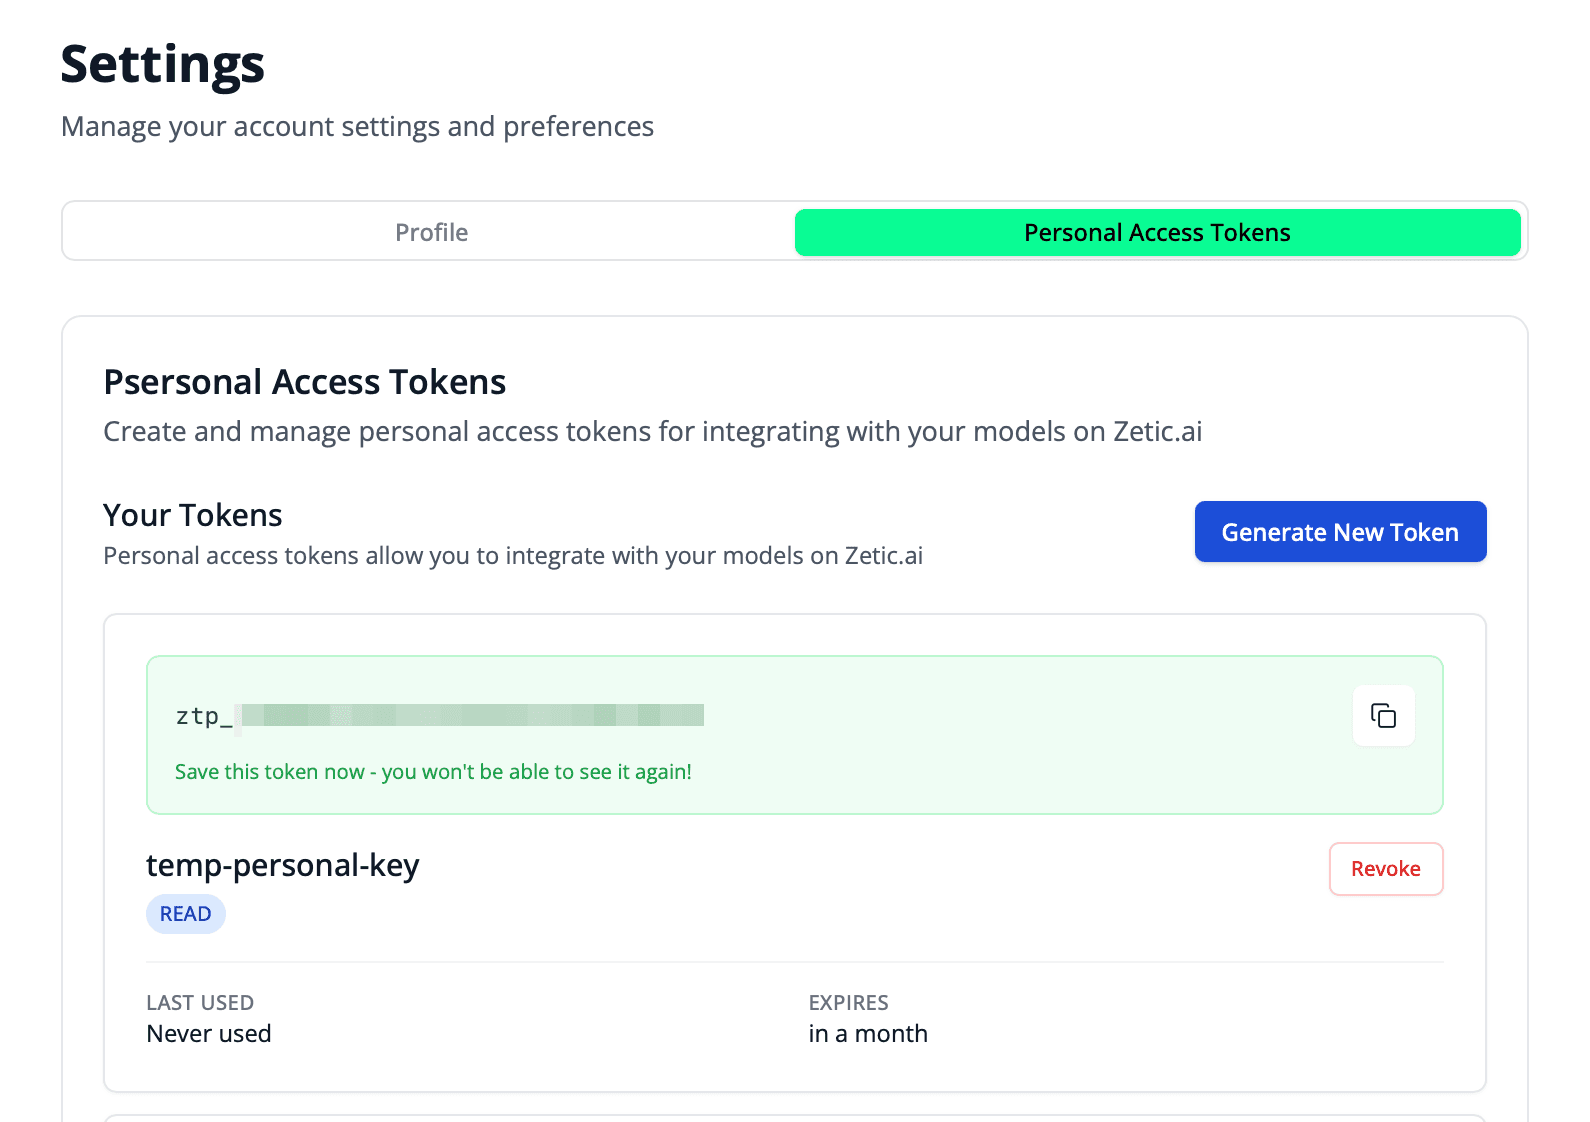This screenshot has height=1122, width=1590.
Task: Click the 'Save this token now' warning message
Action: tap(433, 771)
